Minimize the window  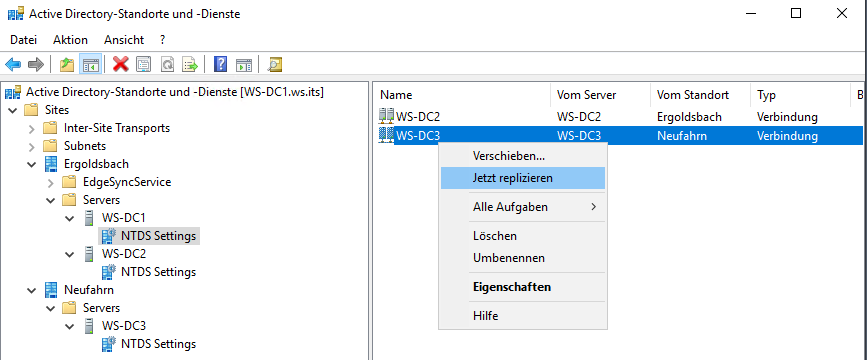[x=750, y=14]
